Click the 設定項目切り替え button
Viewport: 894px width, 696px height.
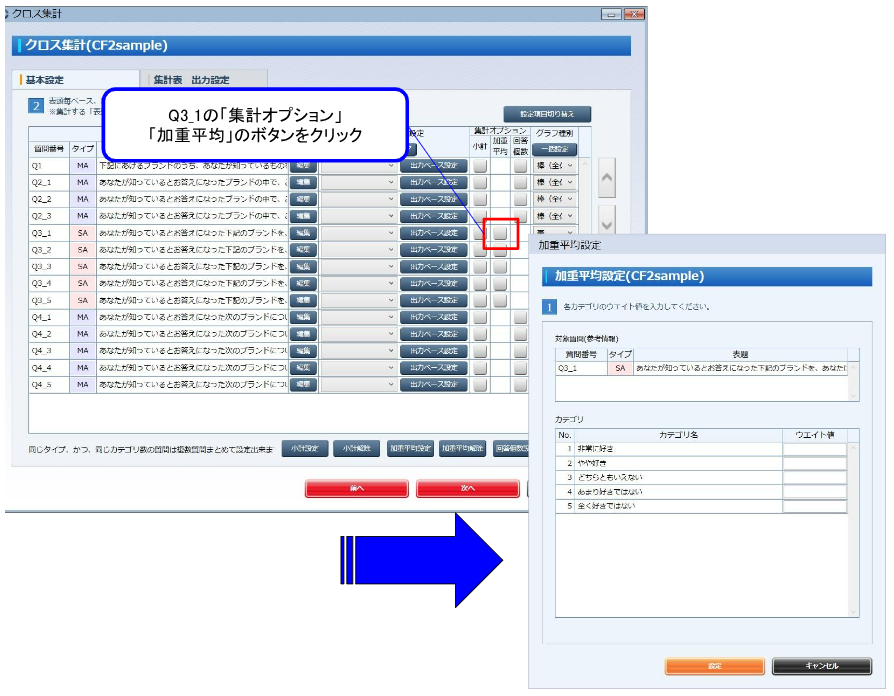point(547,114)
